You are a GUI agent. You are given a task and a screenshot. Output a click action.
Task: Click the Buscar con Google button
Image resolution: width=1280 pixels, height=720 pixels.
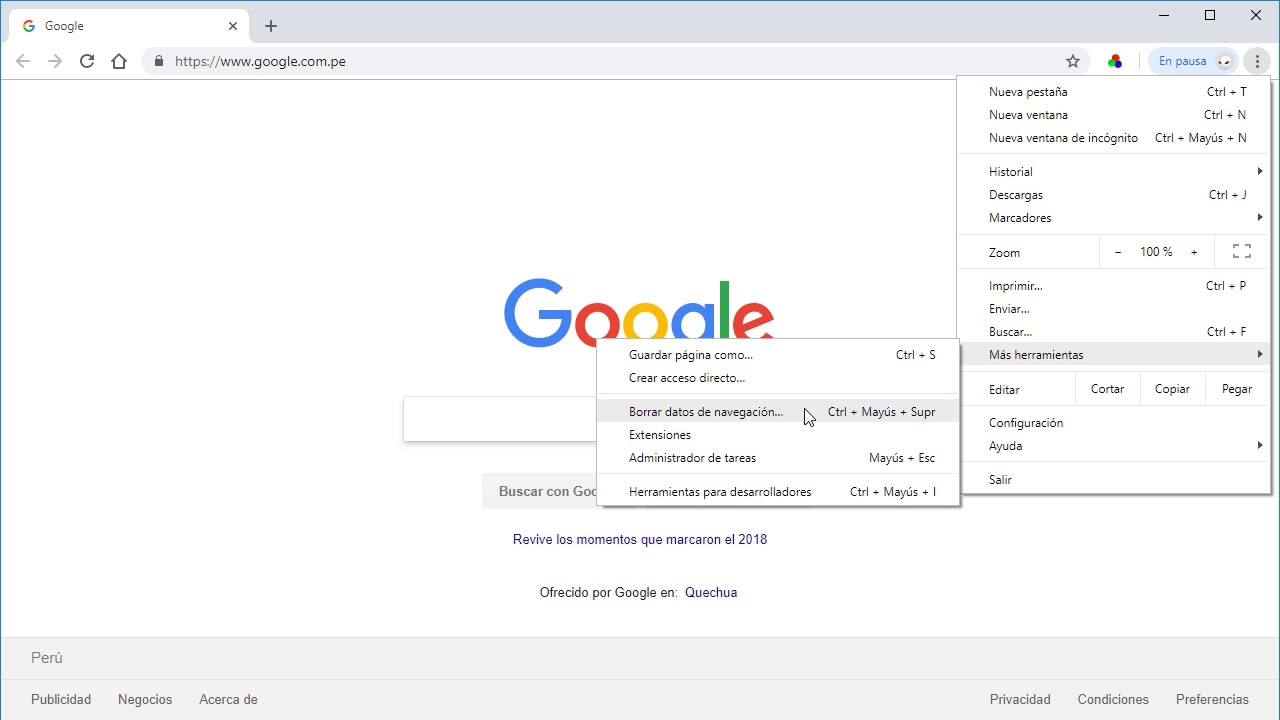coord(540,491)
